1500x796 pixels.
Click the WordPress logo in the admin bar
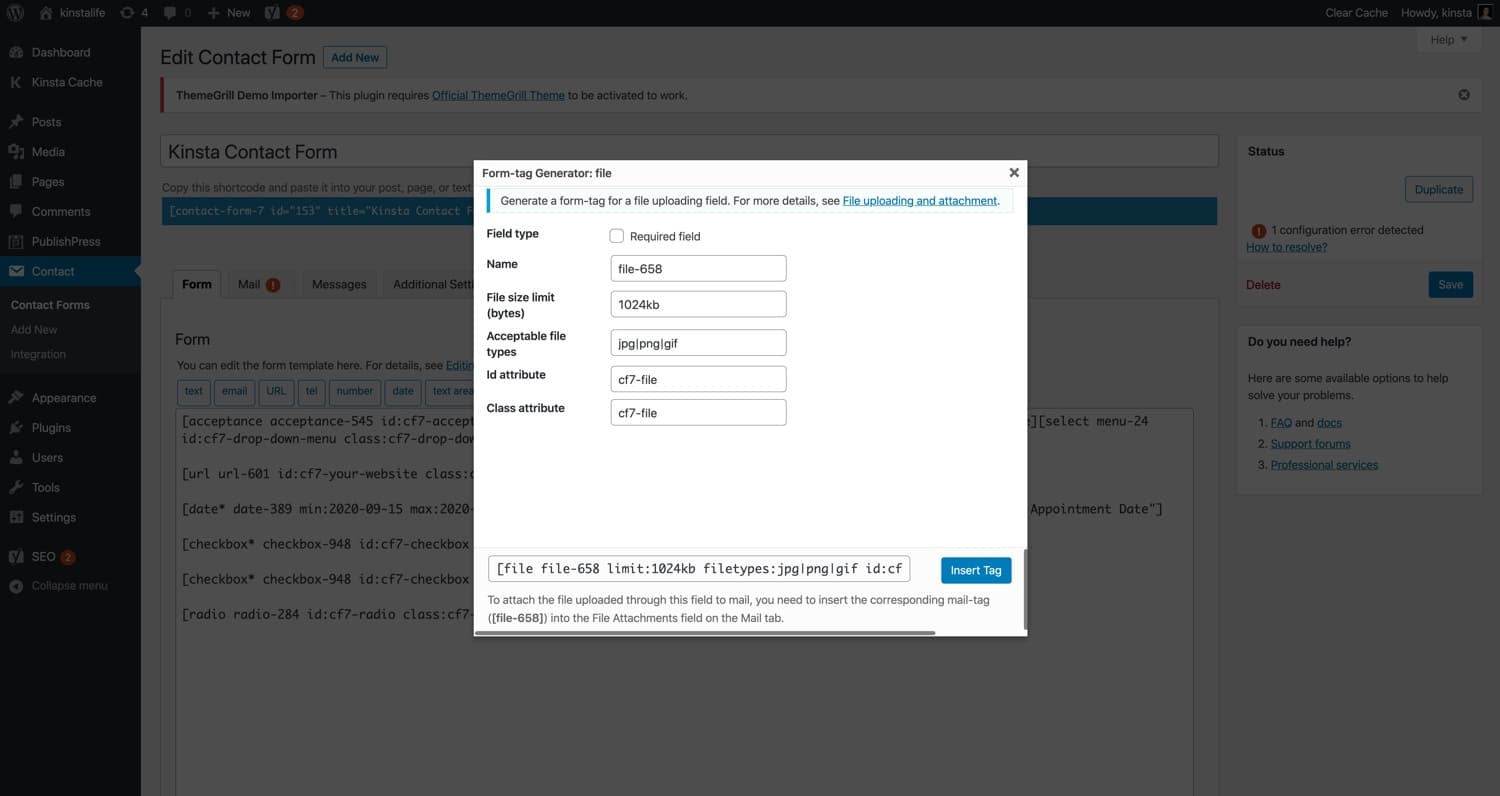[15, 12]
